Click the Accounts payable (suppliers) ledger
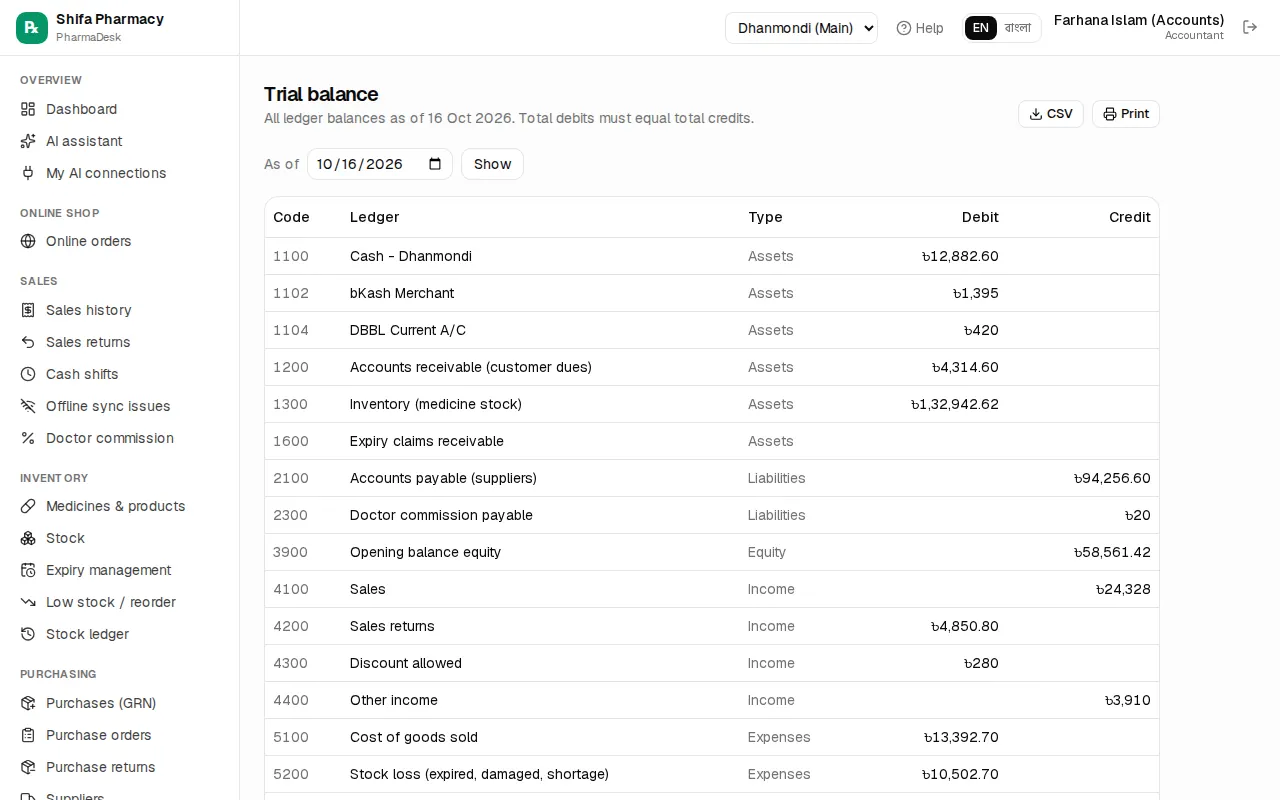Viewport: 1280px width, 800px height. [x=443, y=478]
